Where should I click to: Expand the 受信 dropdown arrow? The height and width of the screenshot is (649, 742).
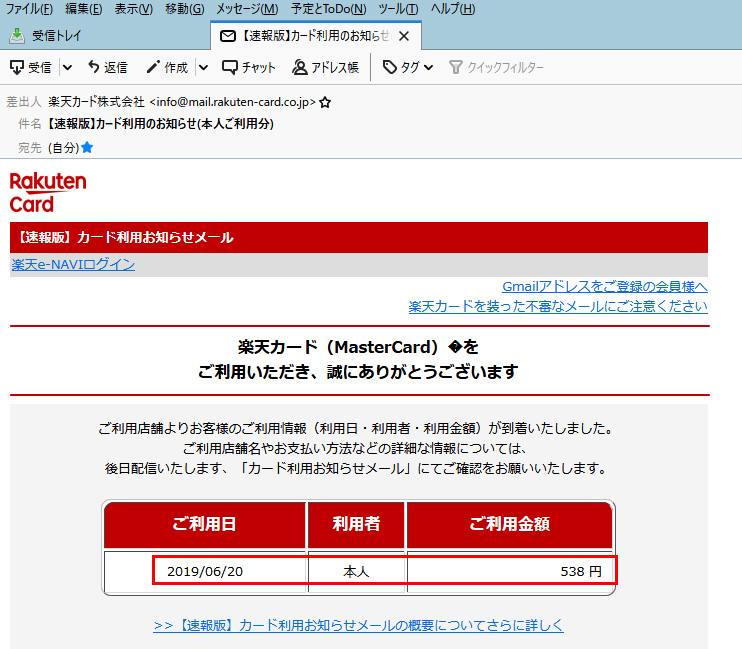click(67, 68)
